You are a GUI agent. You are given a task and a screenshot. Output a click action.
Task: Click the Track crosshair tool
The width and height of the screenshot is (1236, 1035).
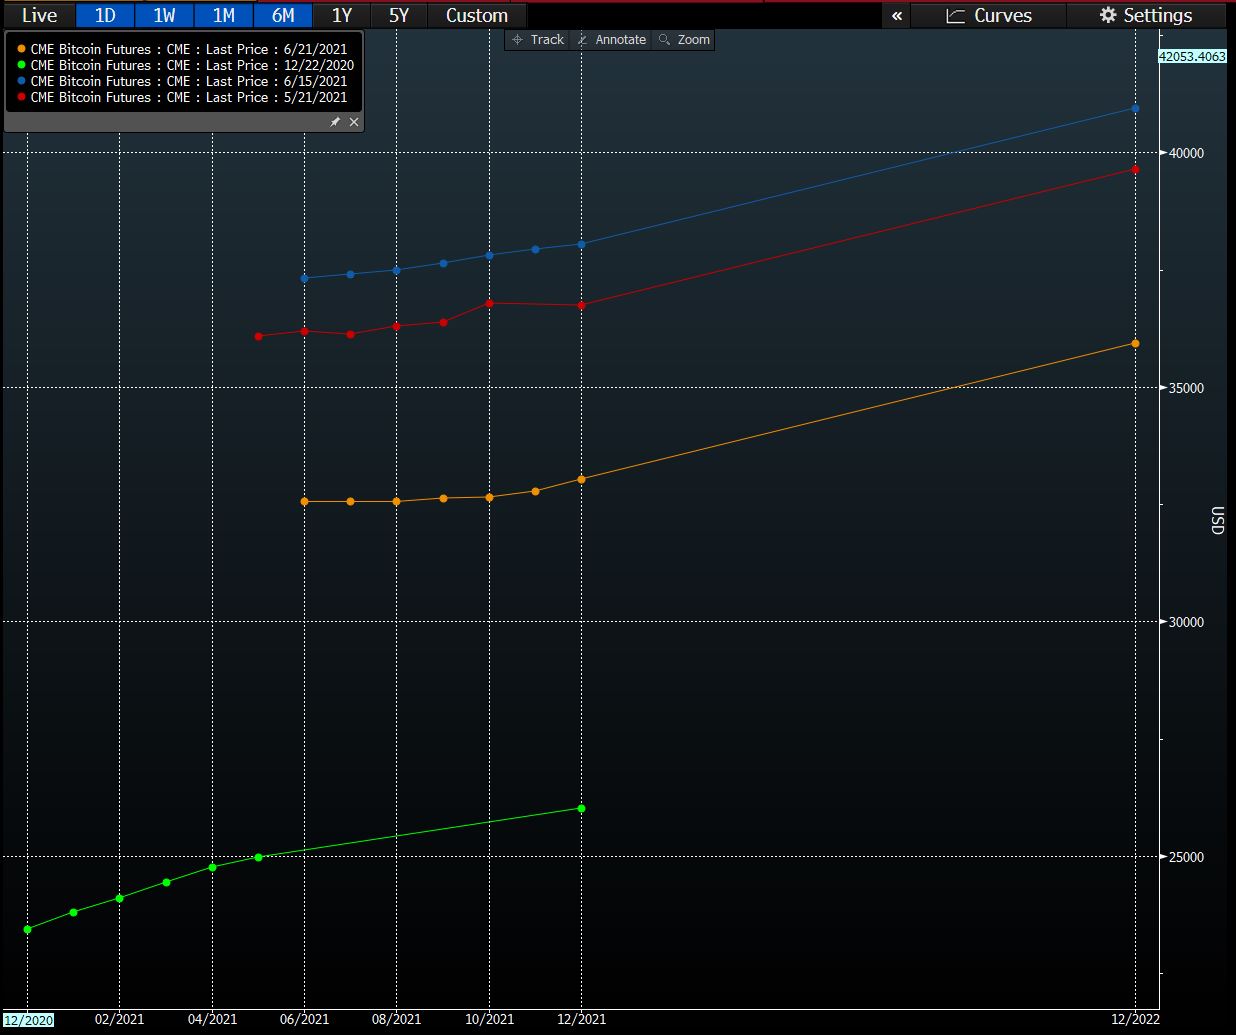(537, 40)
